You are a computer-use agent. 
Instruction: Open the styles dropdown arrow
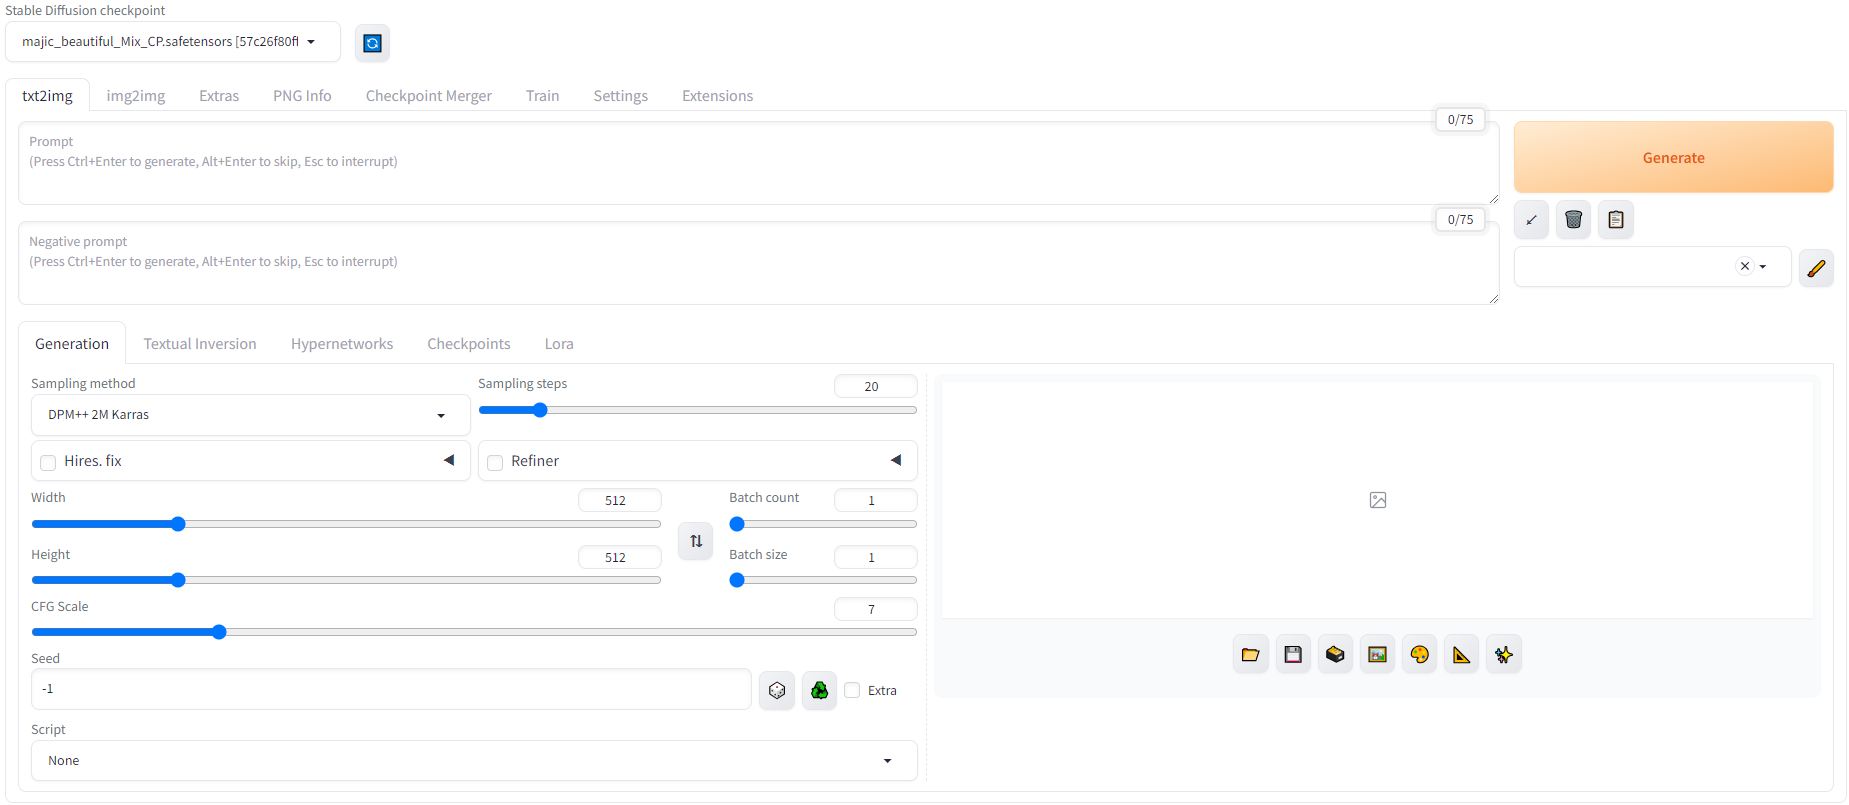[1763, 267]
